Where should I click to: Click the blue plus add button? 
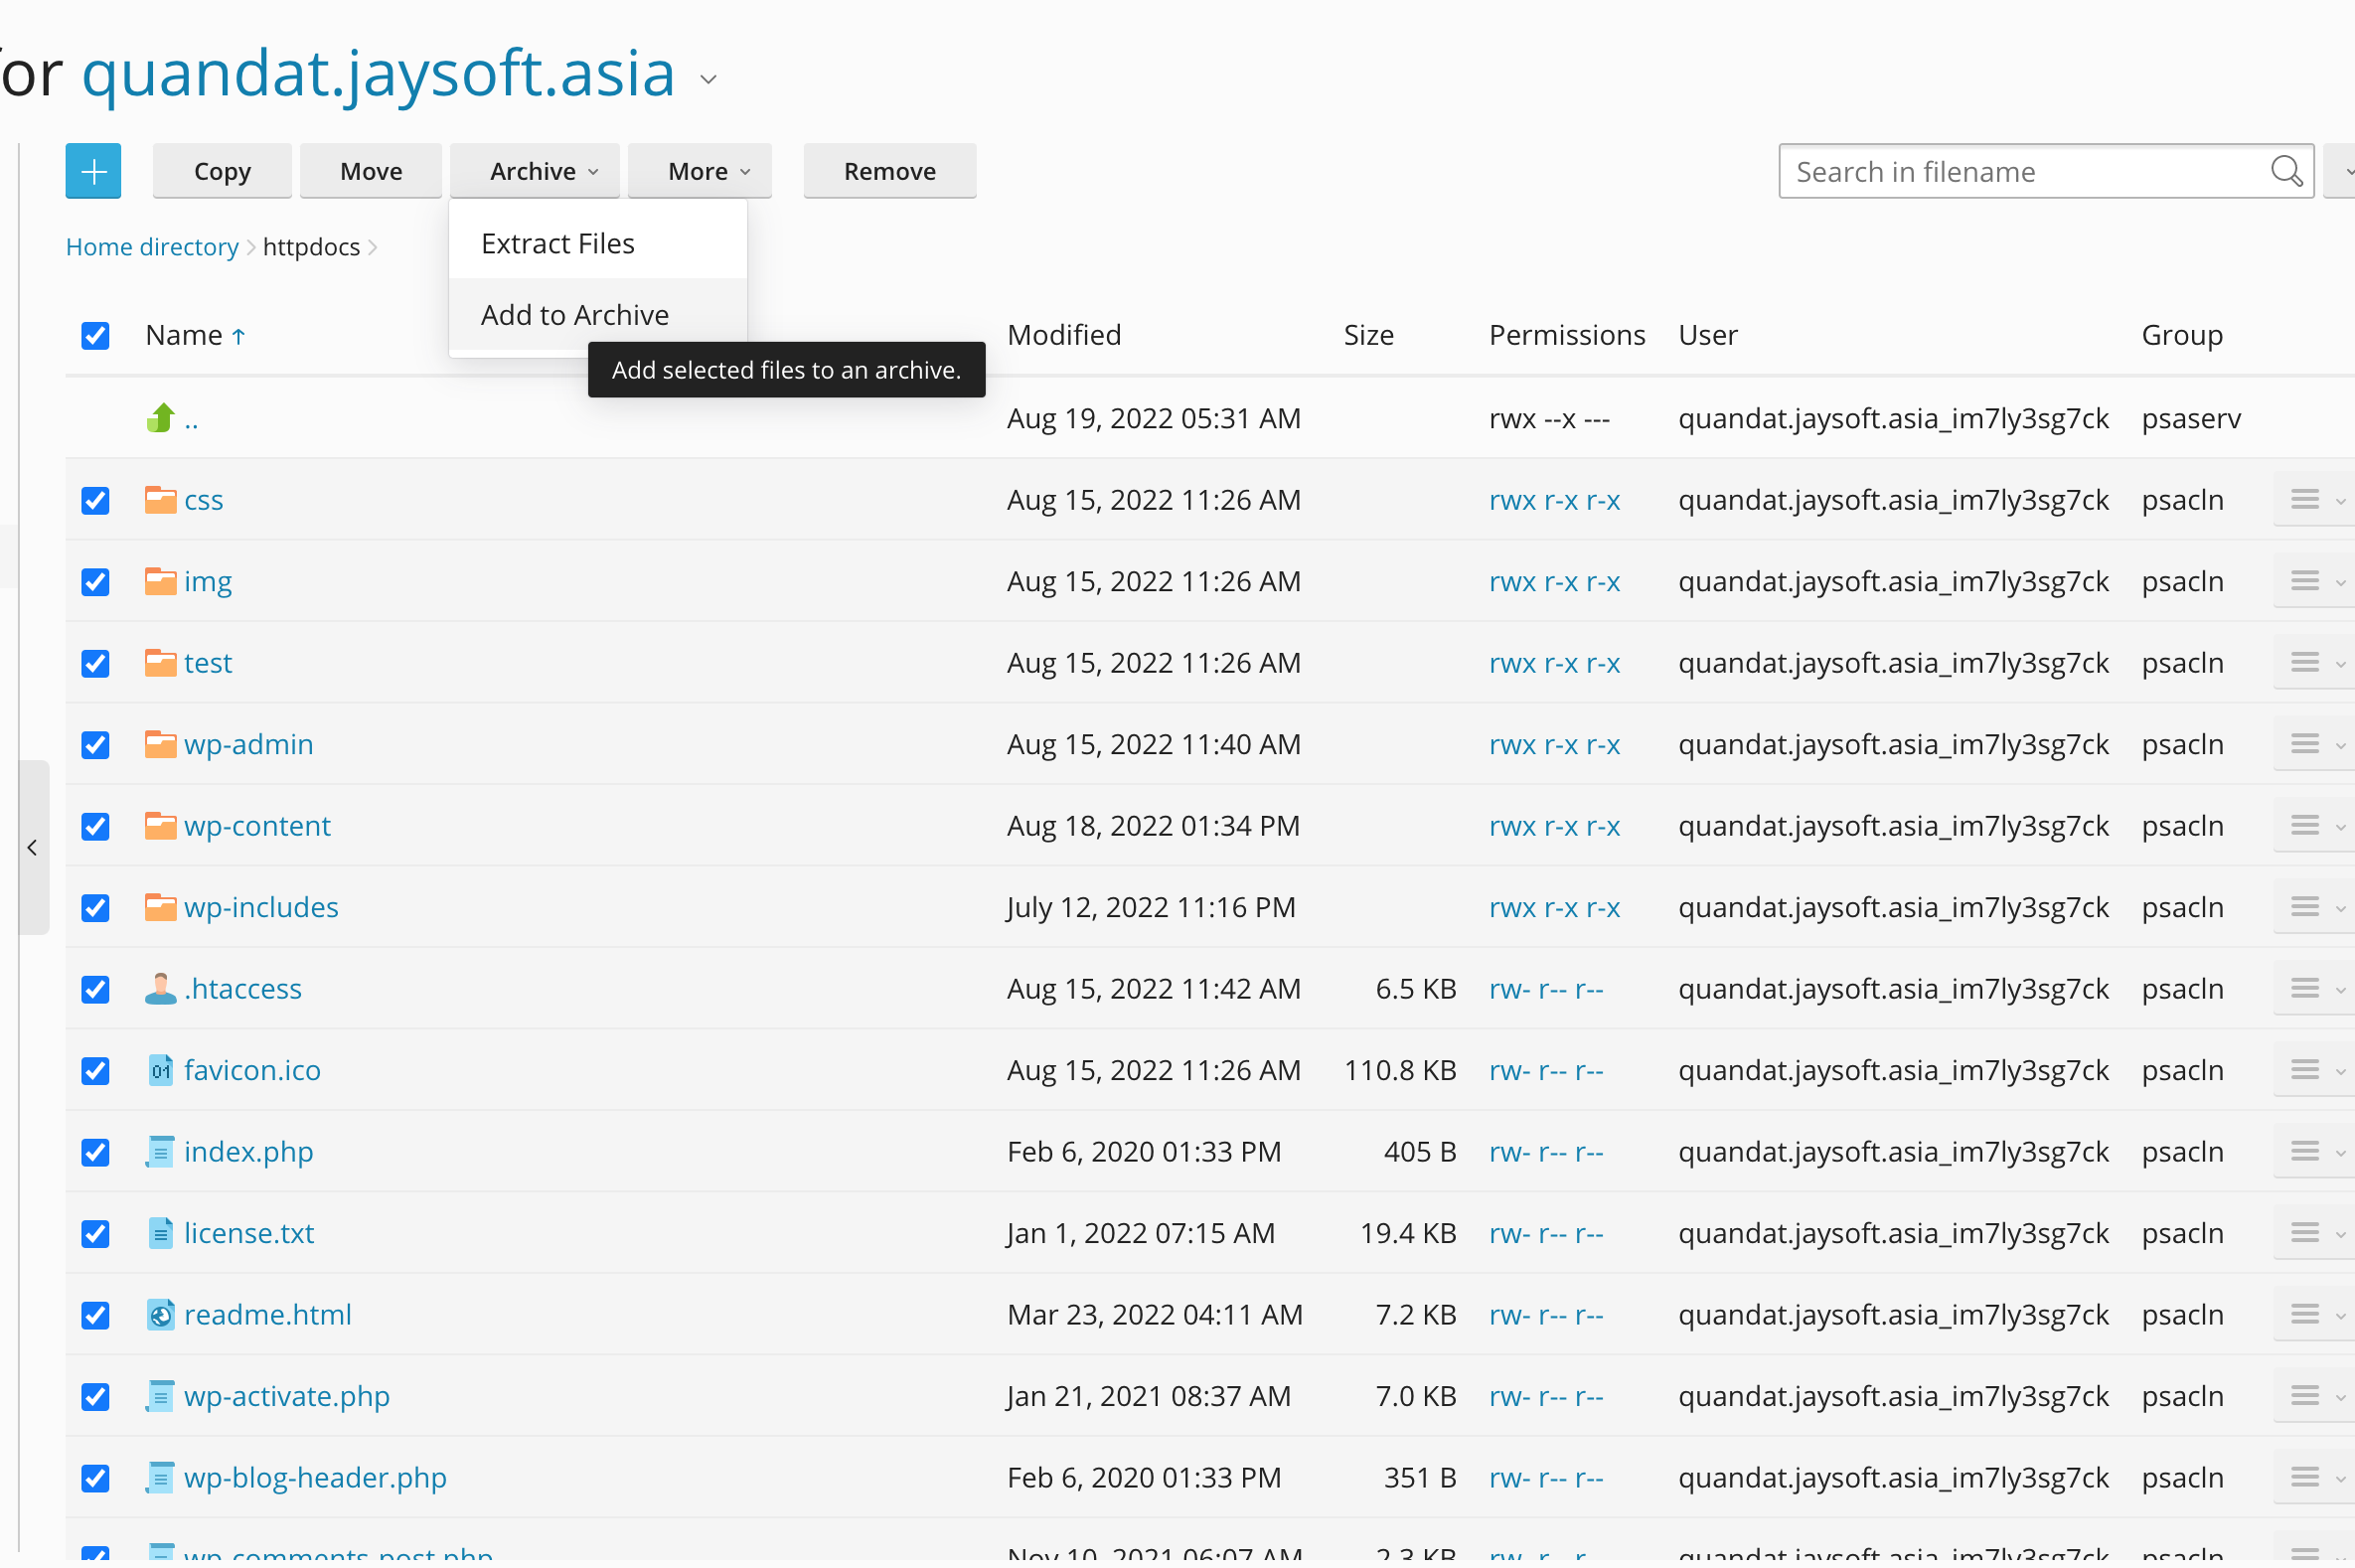pos(93,171)
